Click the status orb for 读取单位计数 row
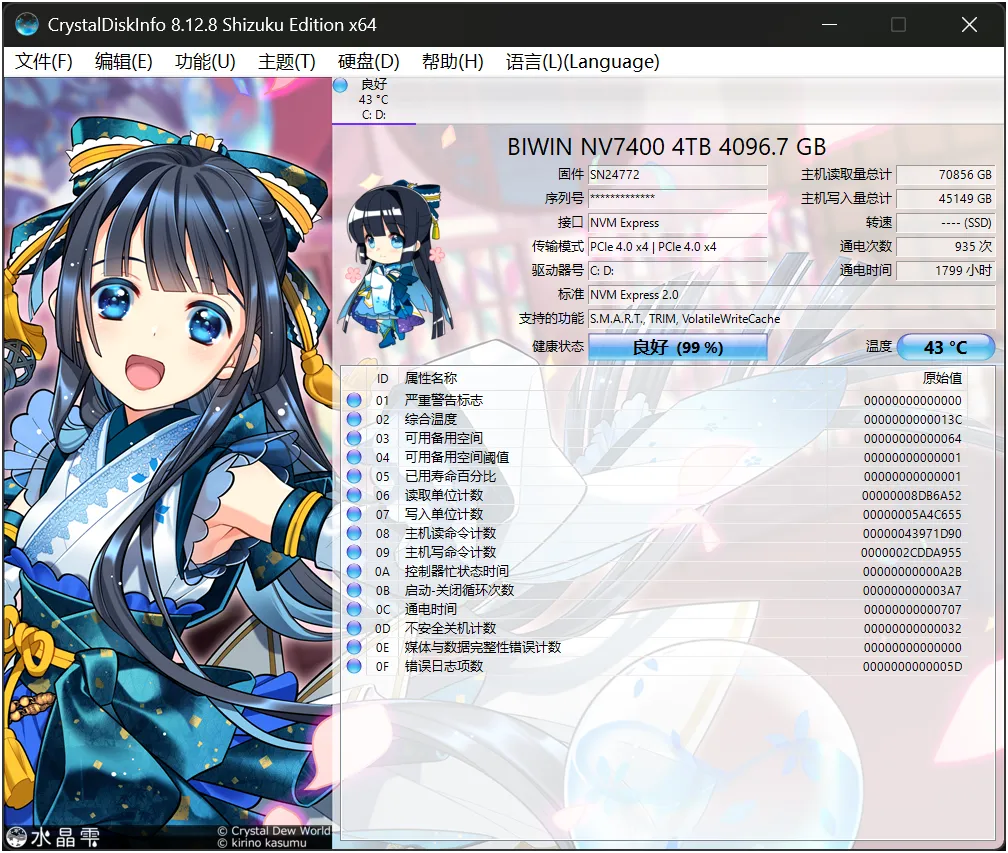 coord(354,495)
